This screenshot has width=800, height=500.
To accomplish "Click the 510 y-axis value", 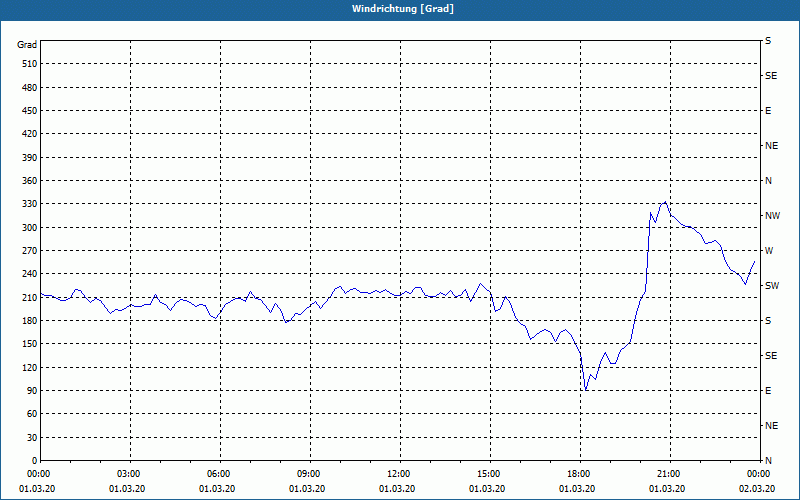I will (x=30, y=64).
